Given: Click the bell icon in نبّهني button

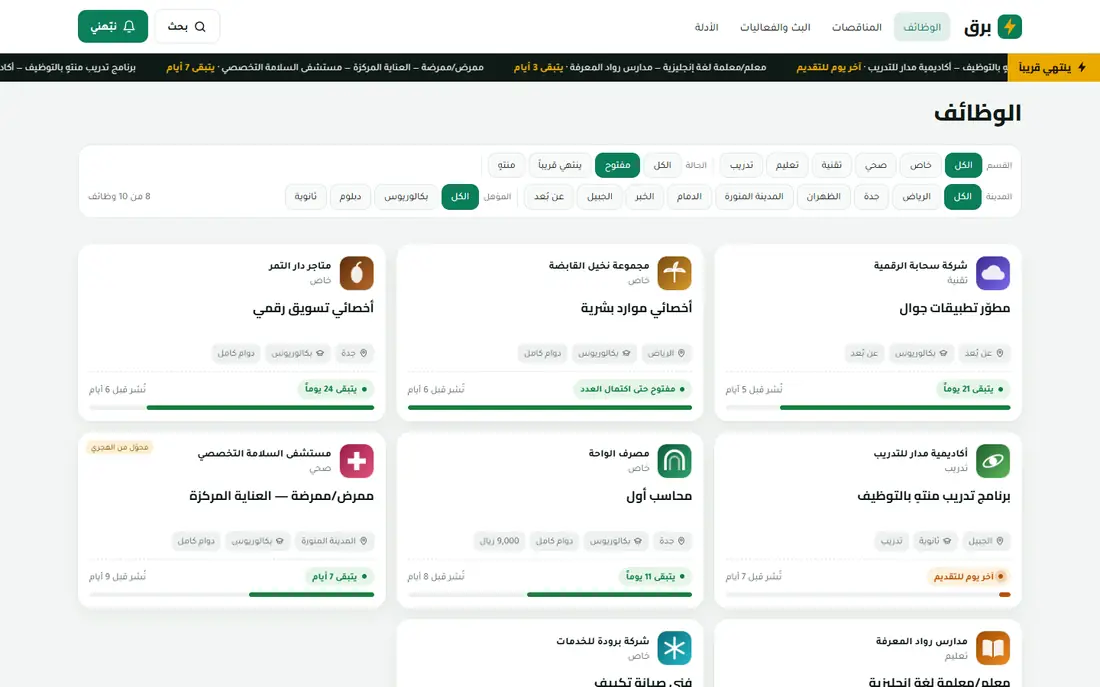Looking at the screenshot, I should pyautogui.click(x=129, y=27).
